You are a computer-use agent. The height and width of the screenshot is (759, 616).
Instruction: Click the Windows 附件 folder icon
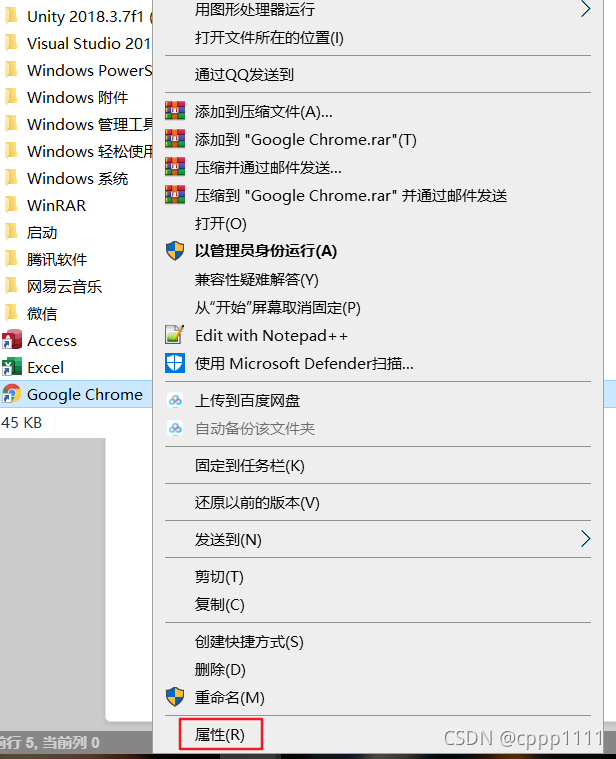click(x=11, y=97)
